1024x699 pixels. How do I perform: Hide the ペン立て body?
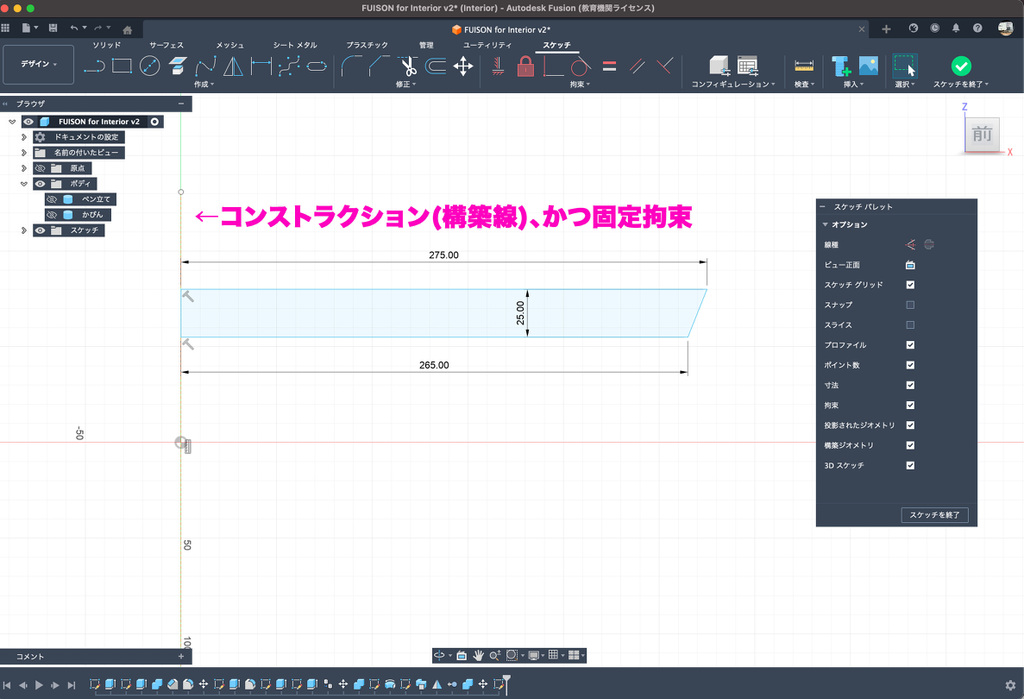point(52,199)
